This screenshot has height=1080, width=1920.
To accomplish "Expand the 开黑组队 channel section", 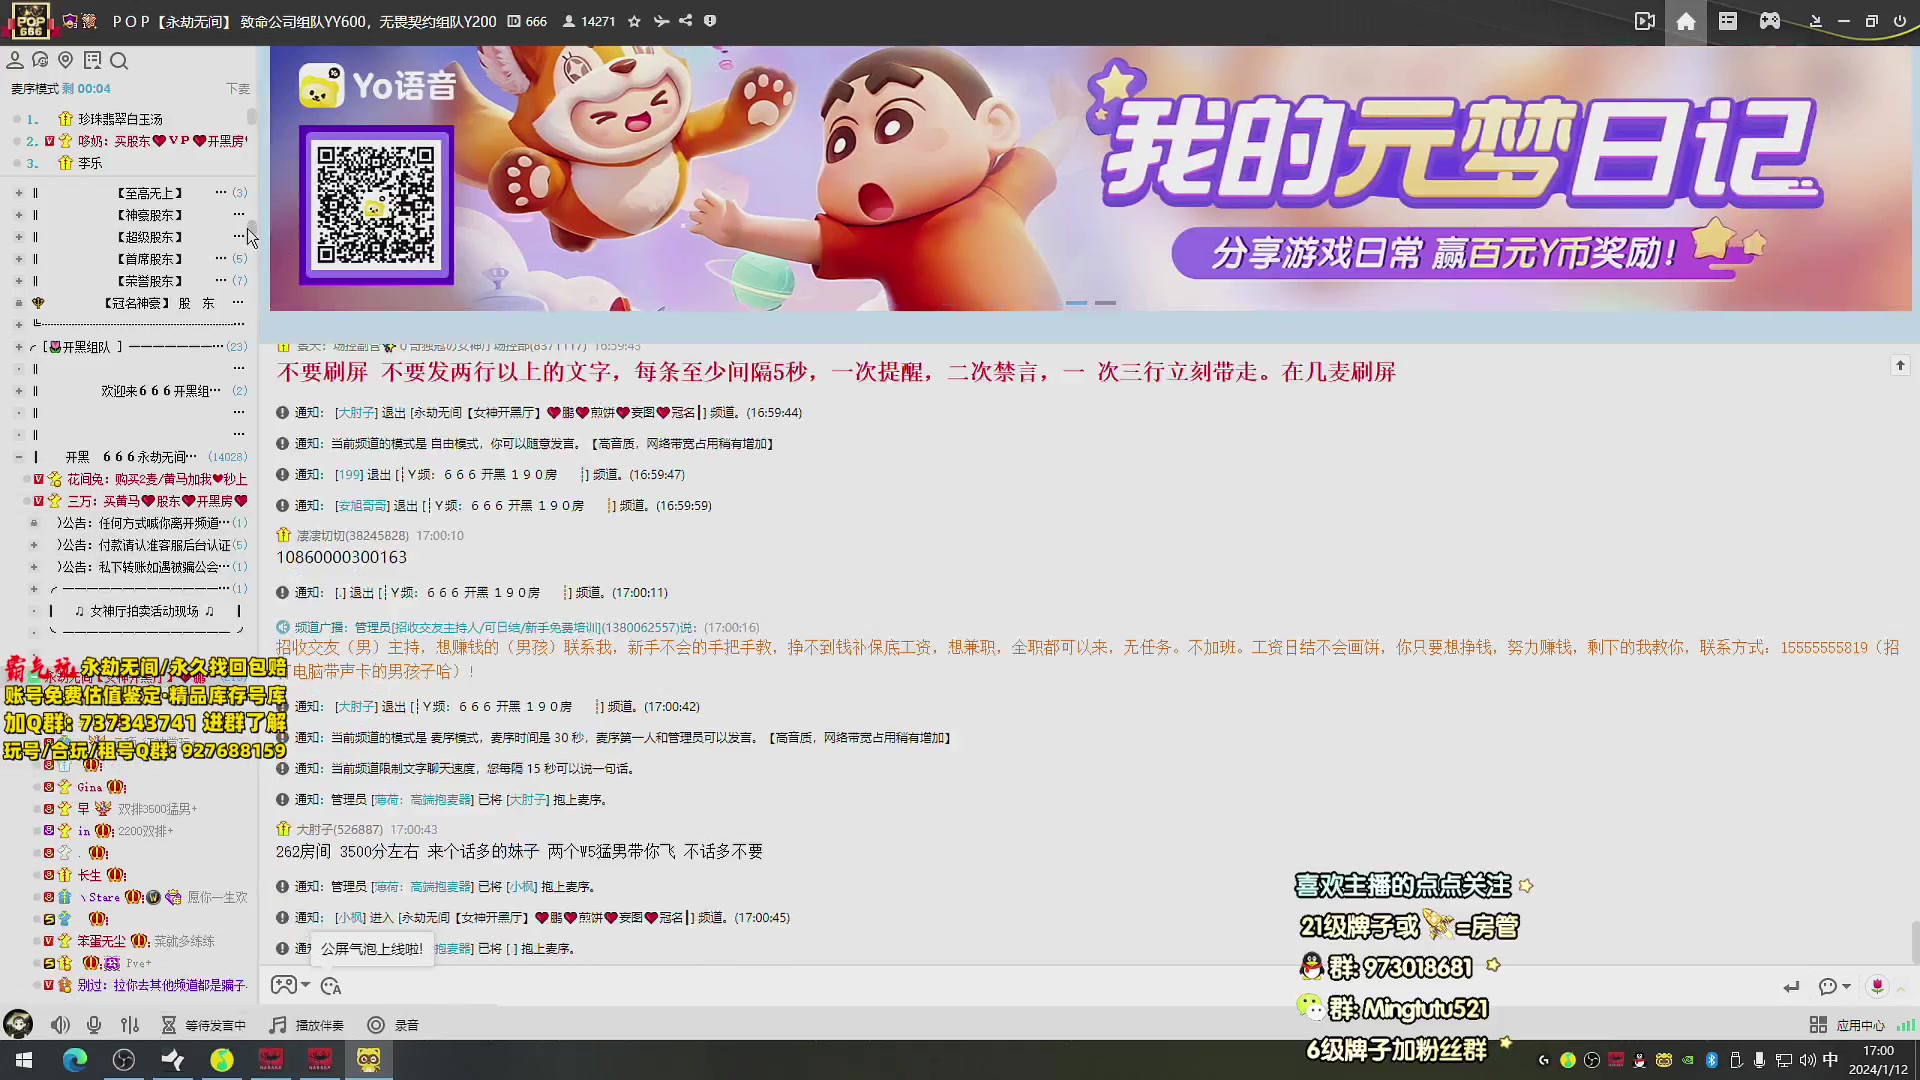I will [18, 347].
